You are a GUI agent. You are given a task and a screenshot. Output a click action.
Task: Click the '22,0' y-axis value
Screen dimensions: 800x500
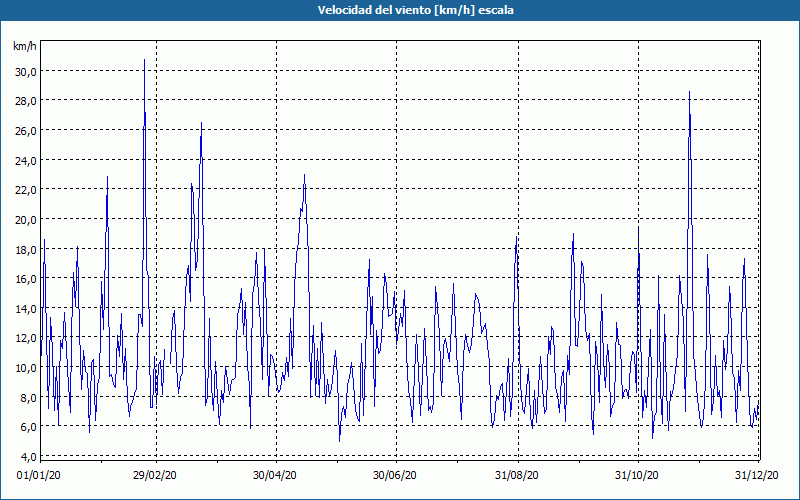coord(26,190)
